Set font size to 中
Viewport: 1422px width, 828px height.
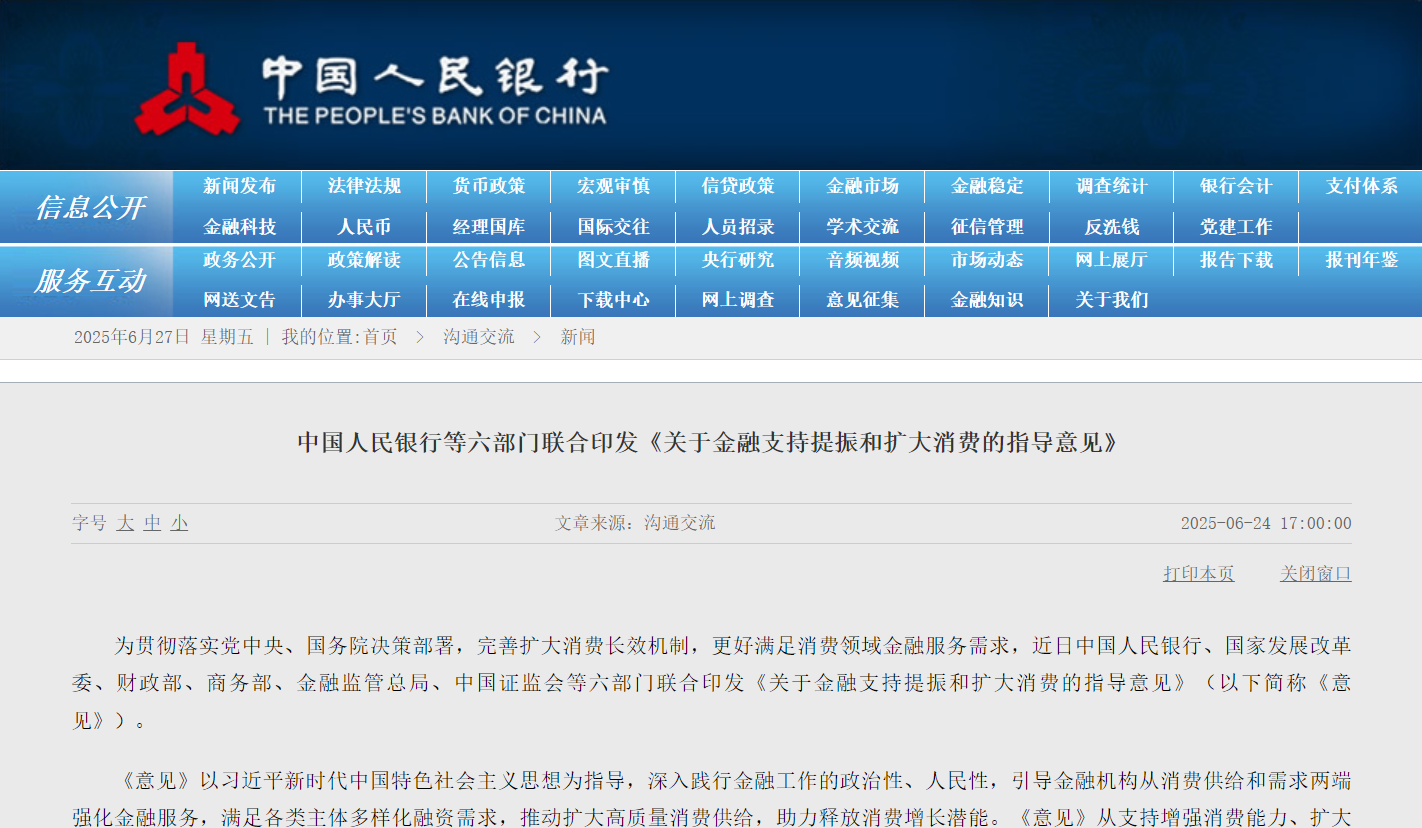(150, 523)
